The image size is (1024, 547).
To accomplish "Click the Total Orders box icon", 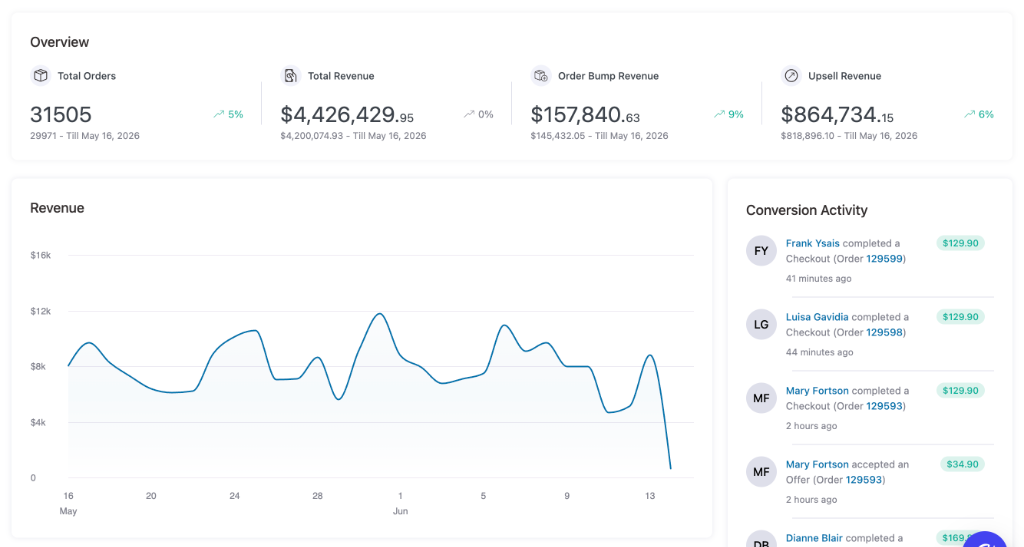I will click(x=40, y=76).
